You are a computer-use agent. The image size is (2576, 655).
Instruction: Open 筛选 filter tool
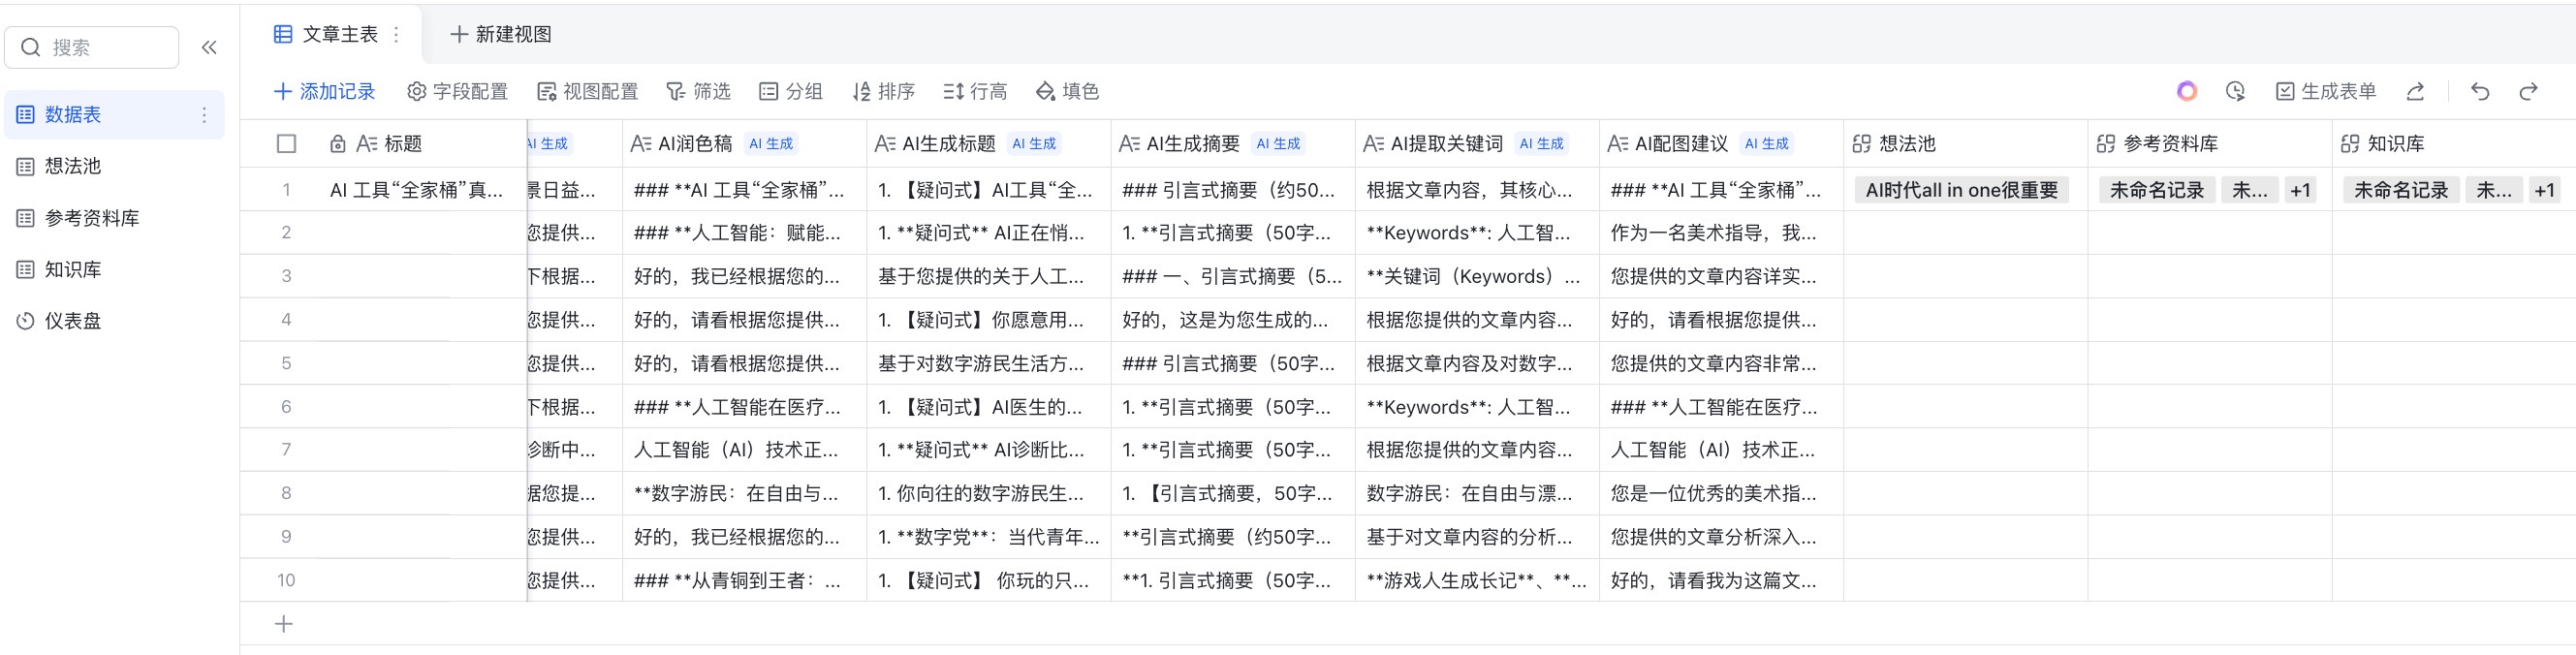pyautogui.click(x=698, y=92)
